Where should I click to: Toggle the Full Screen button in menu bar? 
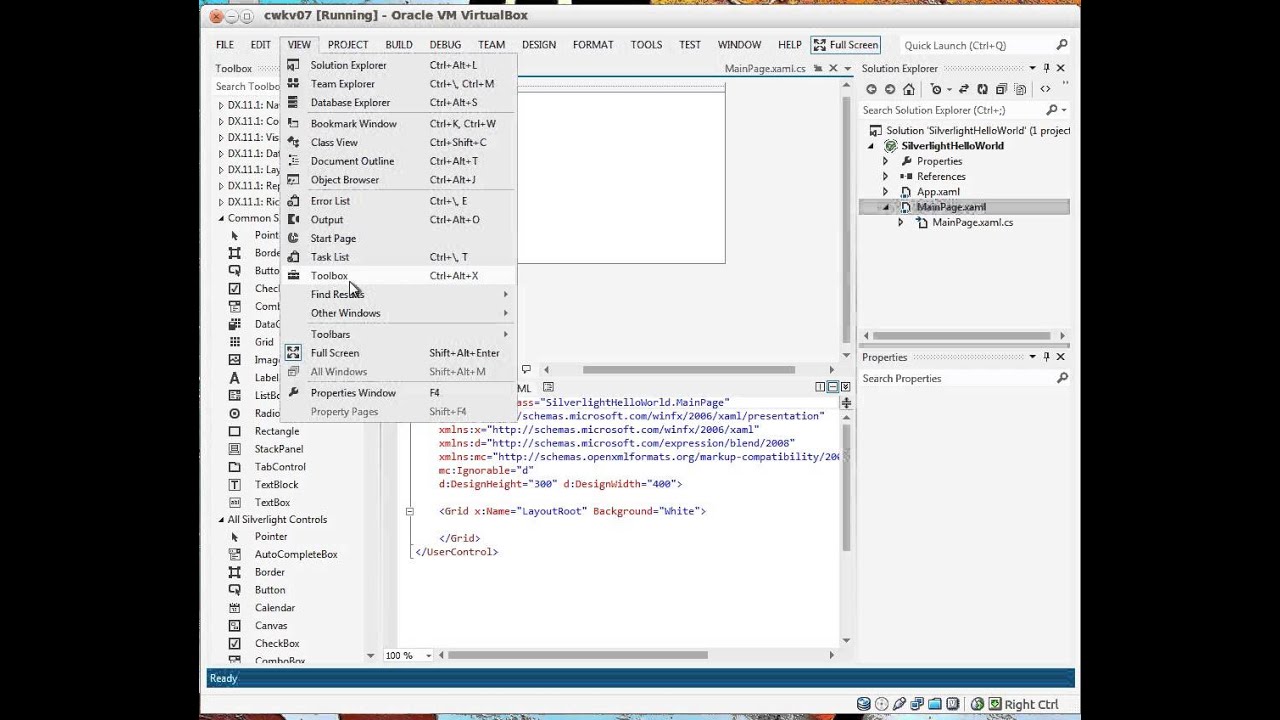(846, 45)
